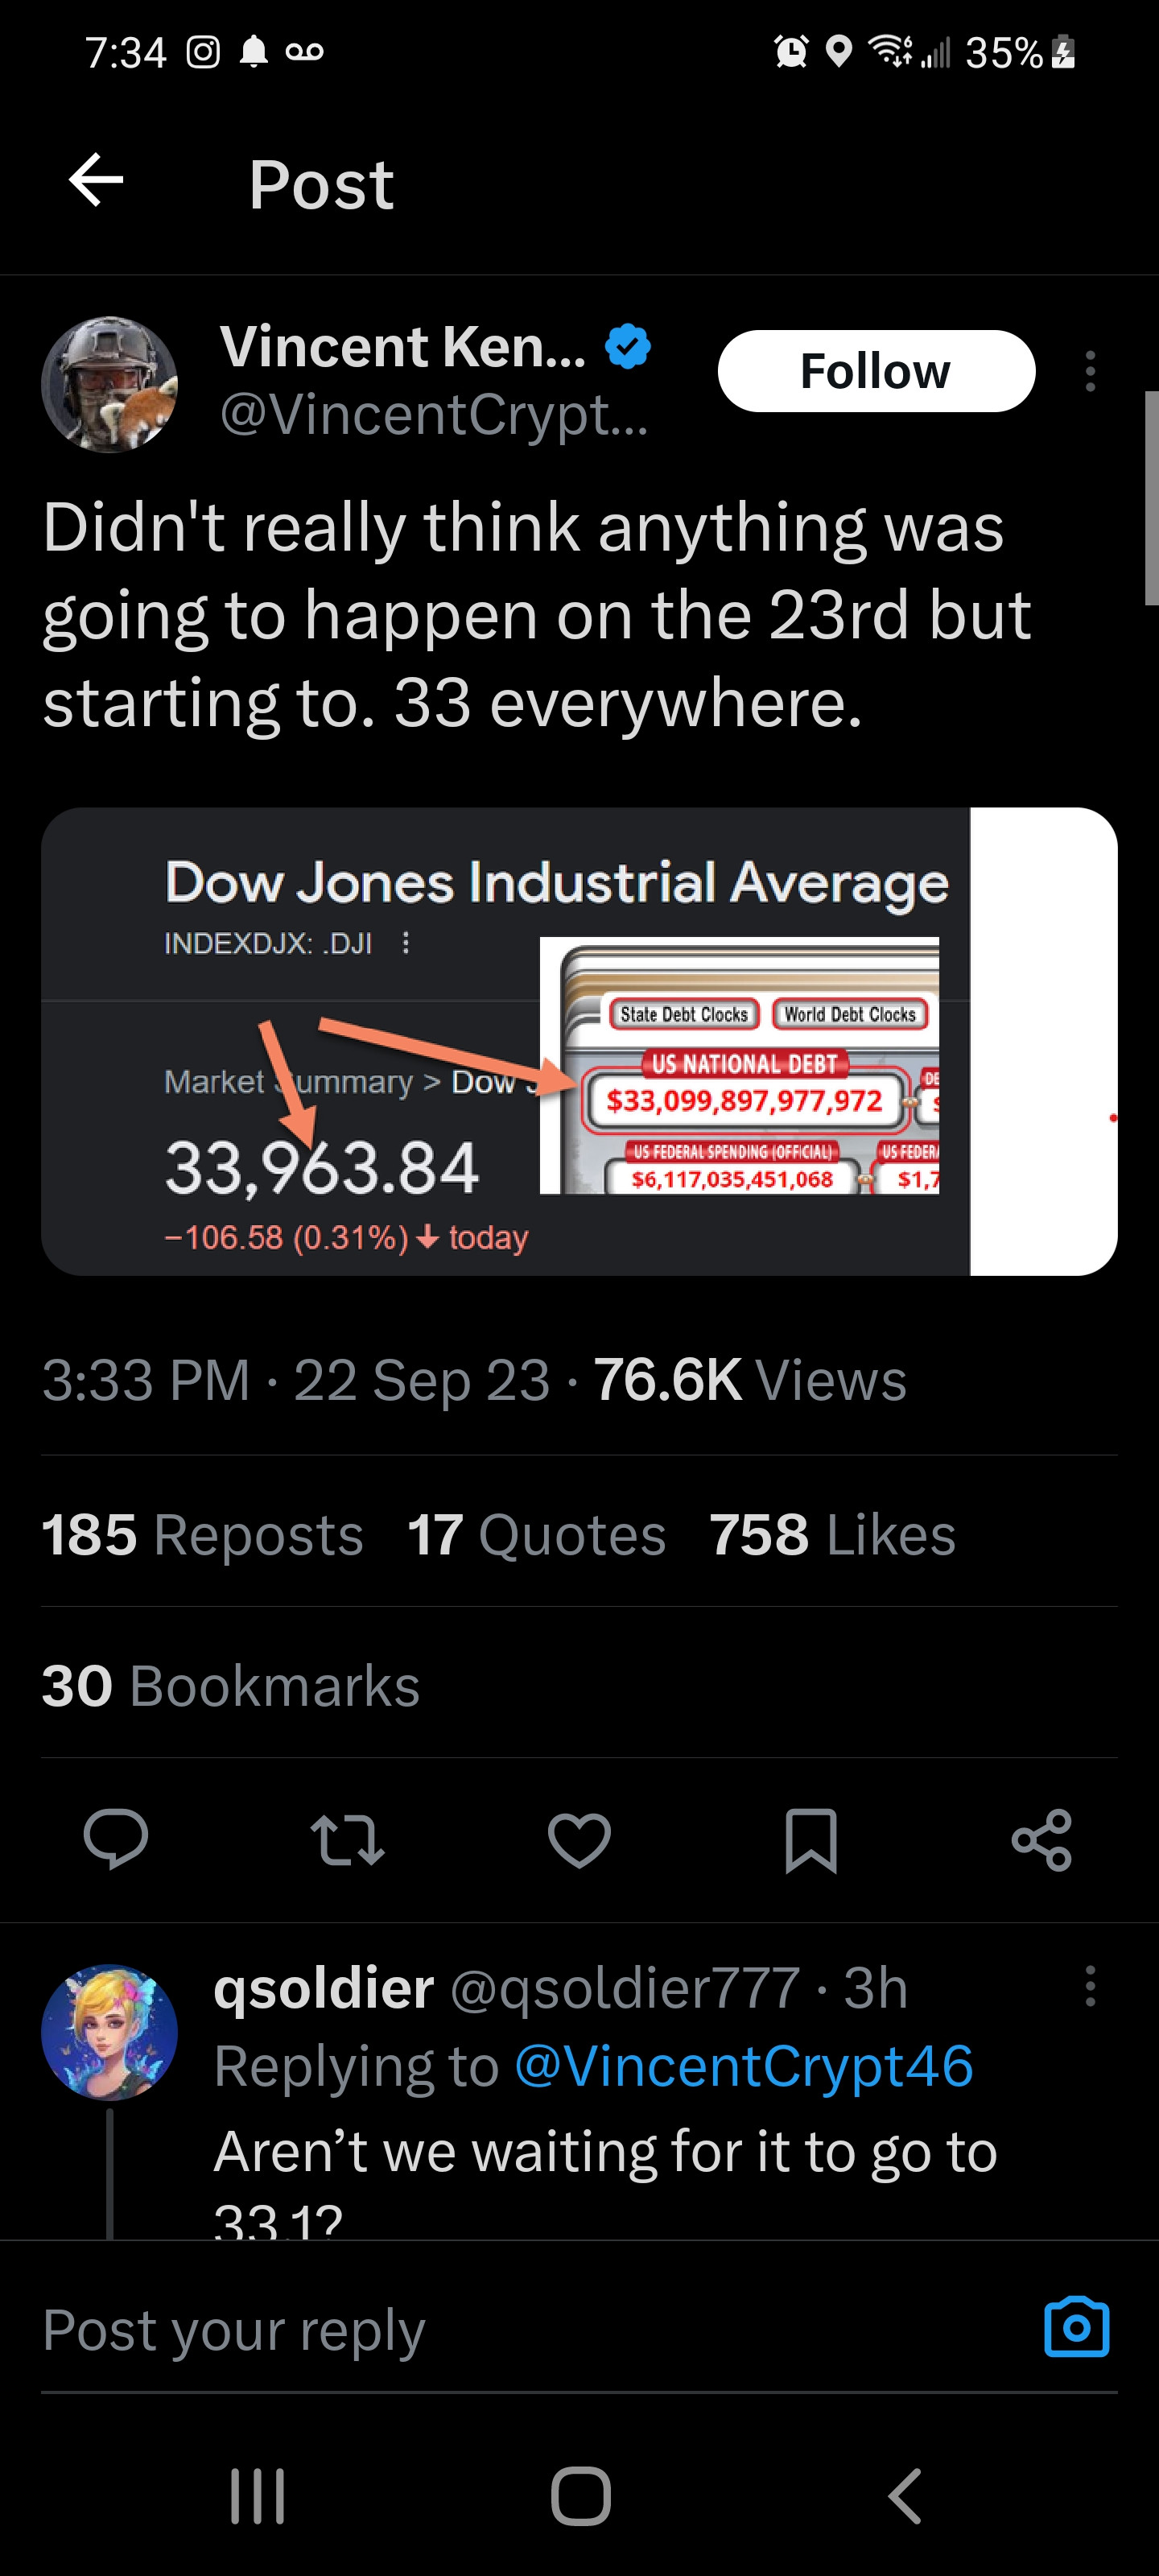1159x2576 pixels.
Task: Follow the Vincent Ken account
Action: [876, 371]
